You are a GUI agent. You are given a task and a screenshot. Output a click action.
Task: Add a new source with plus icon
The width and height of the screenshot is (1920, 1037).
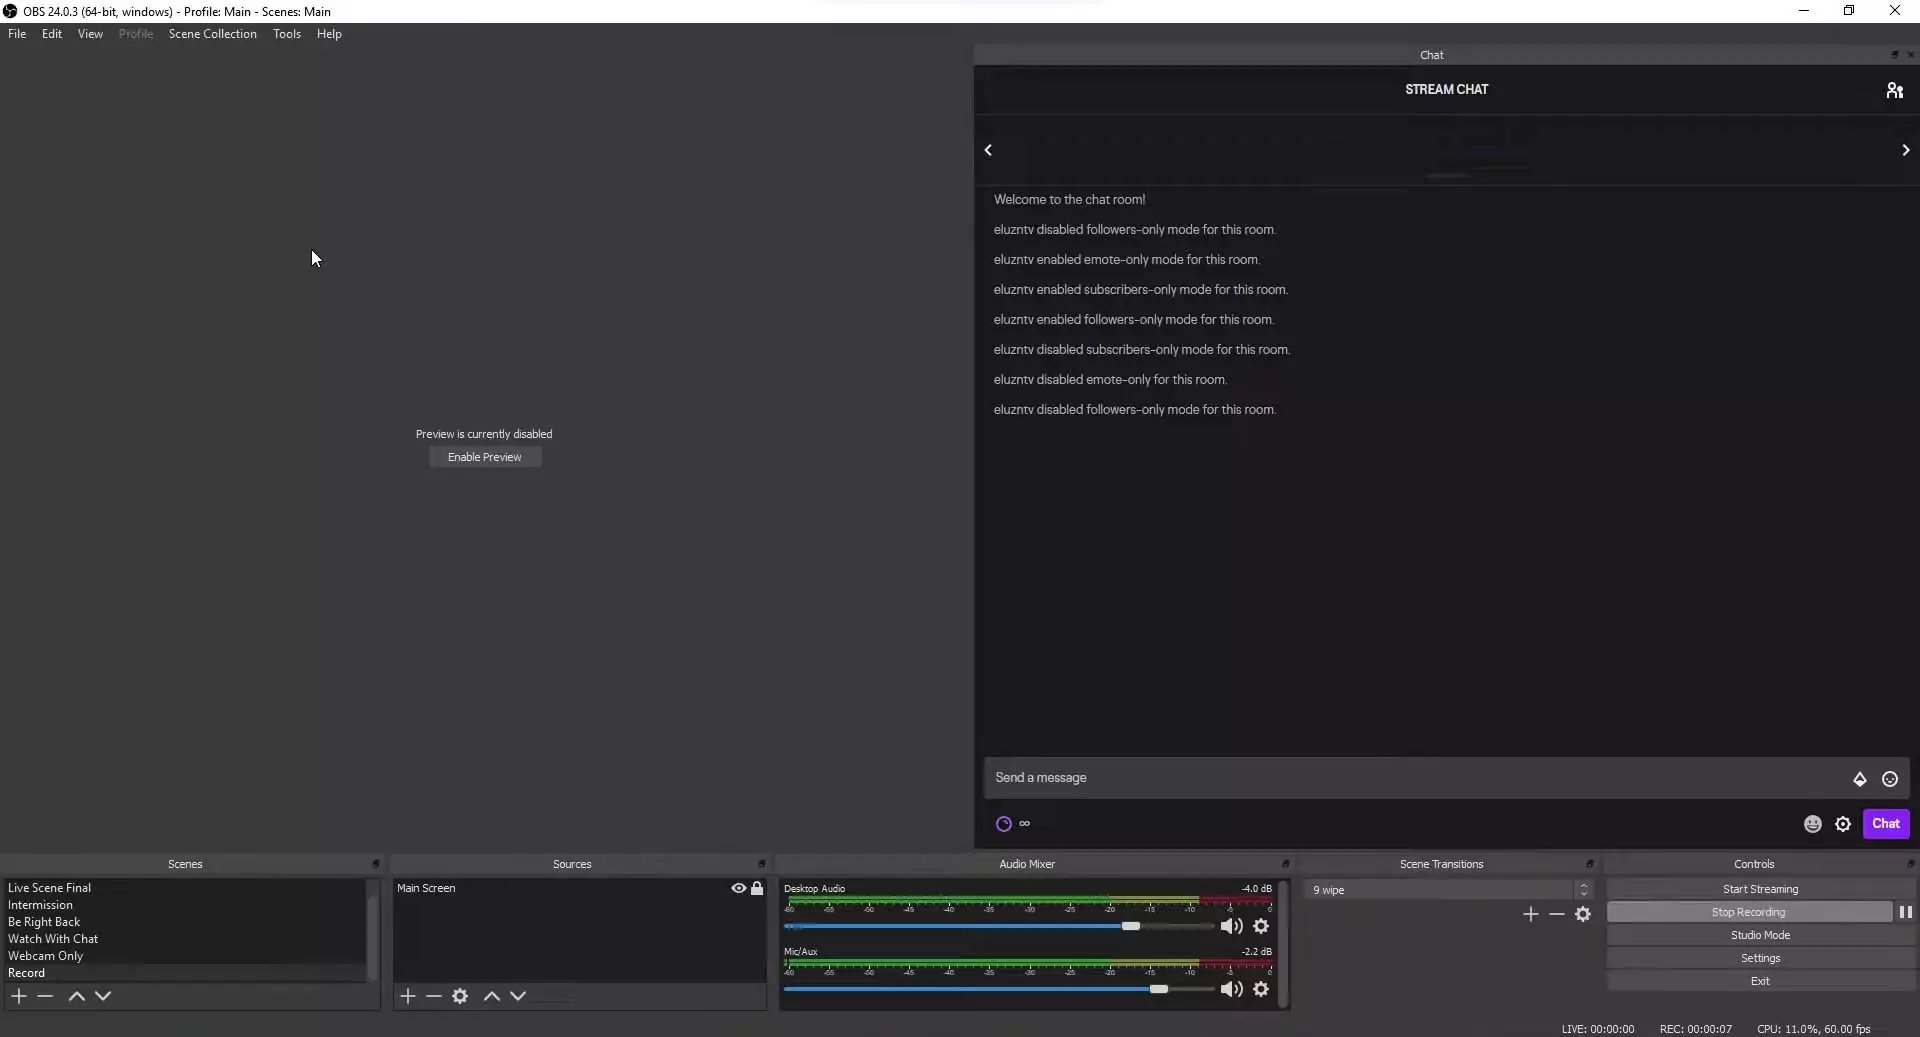click(408, 996)
